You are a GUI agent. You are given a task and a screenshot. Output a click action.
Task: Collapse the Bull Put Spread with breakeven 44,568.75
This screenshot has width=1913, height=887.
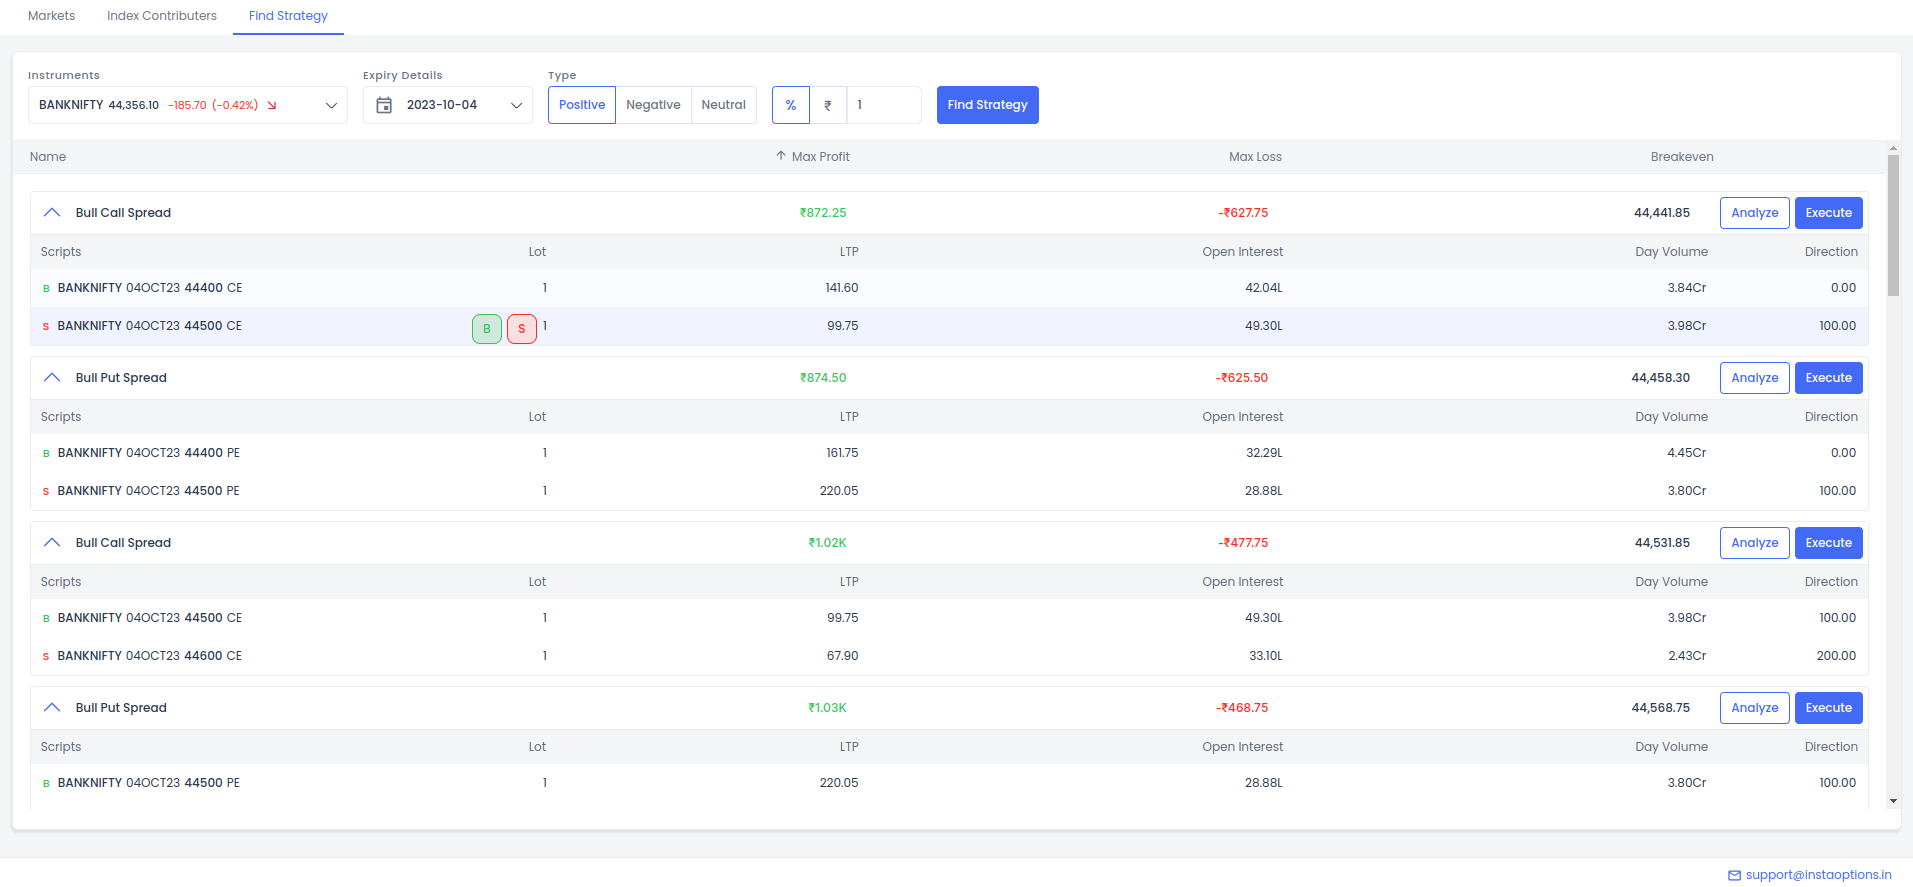tap(52, 708)
